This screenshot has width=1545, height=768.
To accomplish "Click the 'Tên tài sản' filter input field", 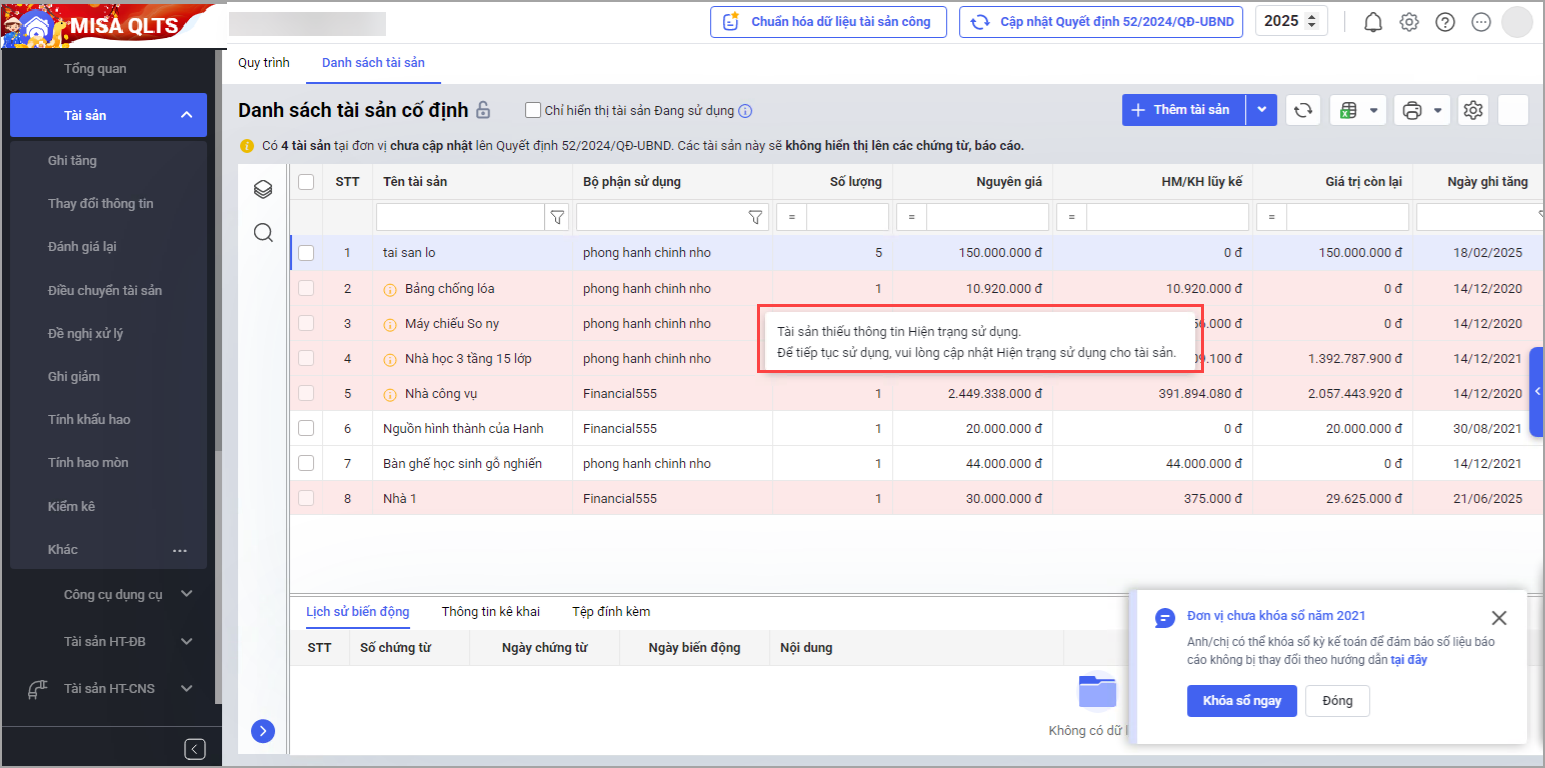I will [460, 217].
